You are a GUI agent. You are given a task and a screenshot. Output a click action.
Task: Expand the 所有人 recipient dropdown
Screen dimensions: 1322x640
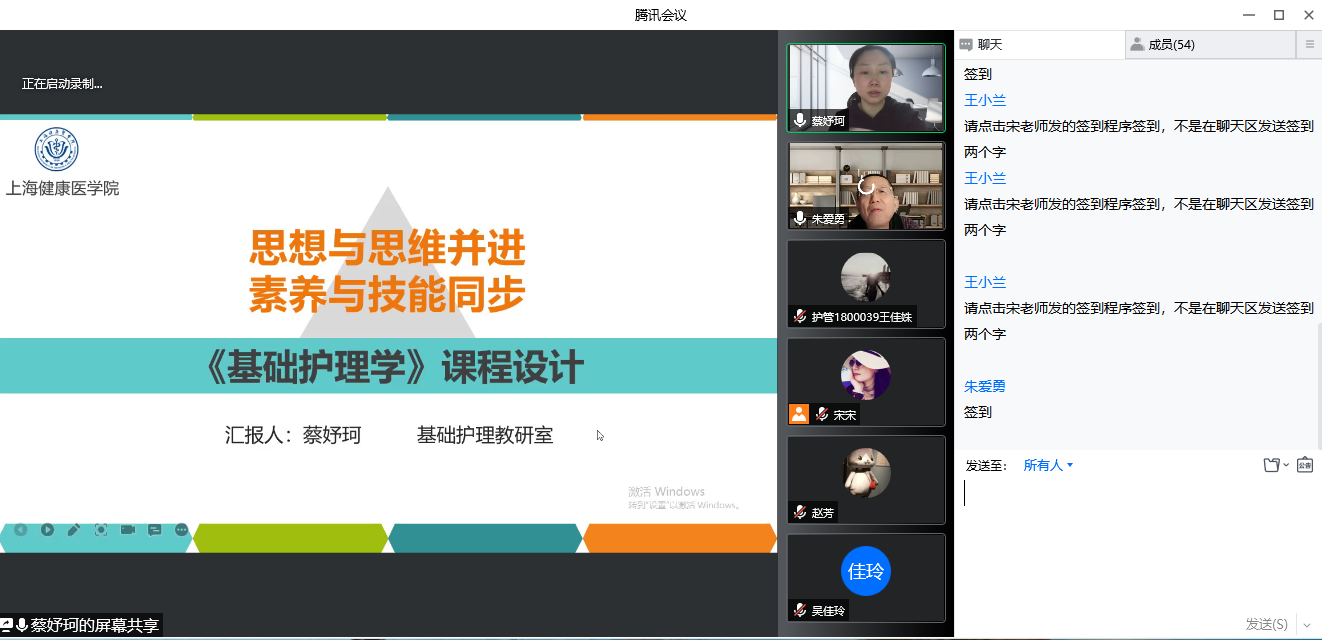click(1048, 465)
